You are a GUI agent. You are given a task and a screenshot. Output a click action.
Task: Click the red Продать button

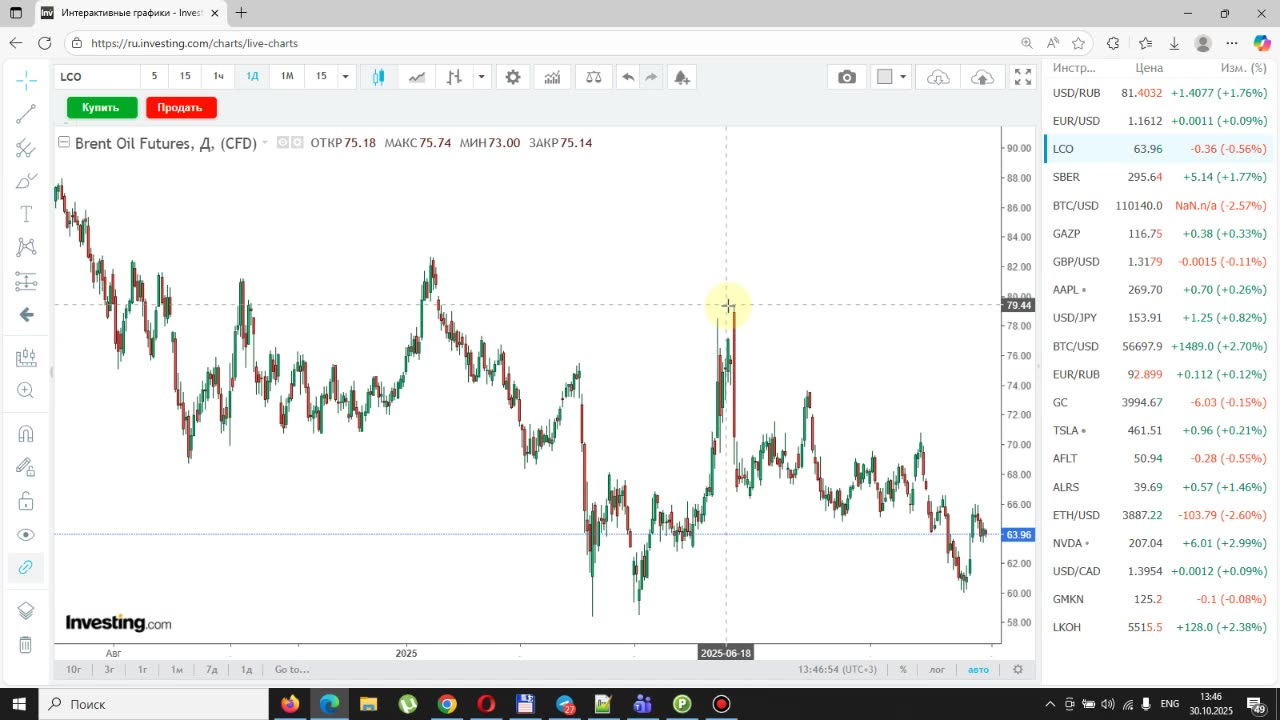(180, 107)
